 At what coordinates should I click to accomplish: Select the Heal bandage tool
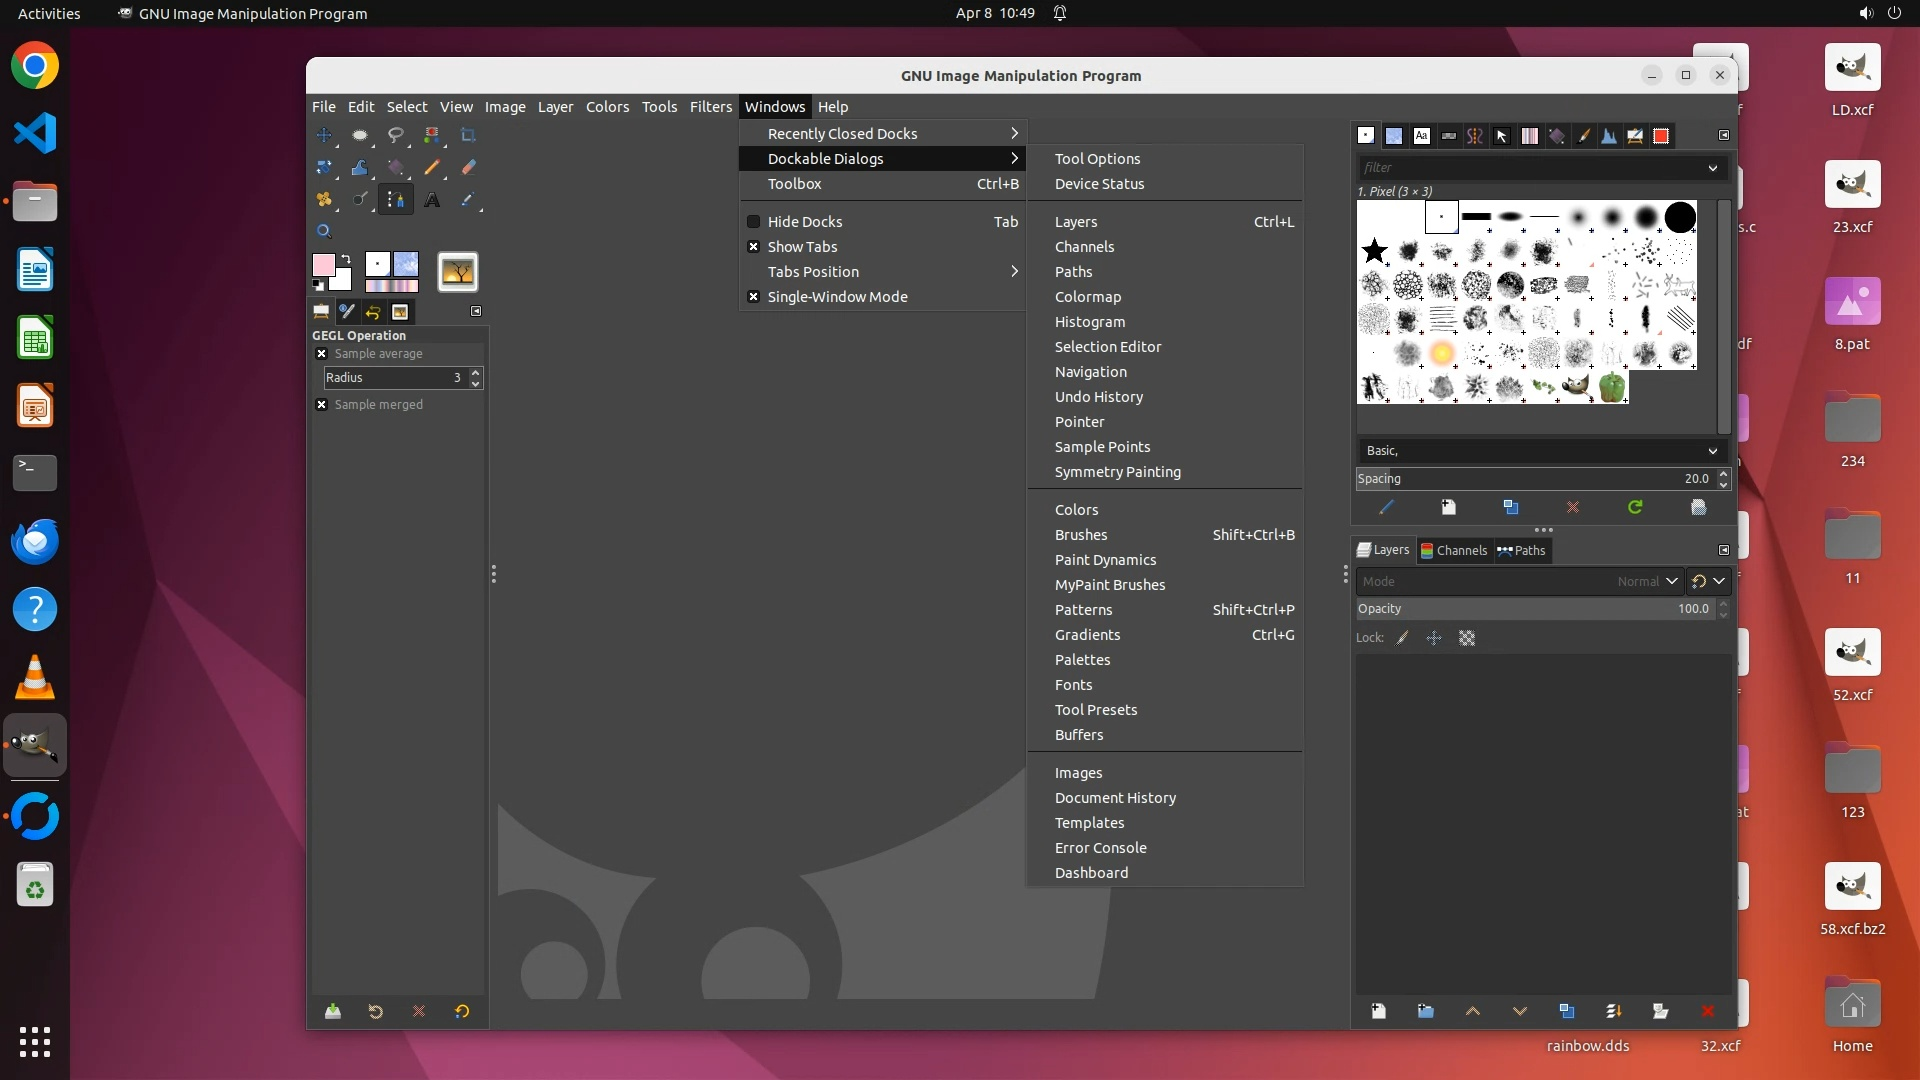324,200
